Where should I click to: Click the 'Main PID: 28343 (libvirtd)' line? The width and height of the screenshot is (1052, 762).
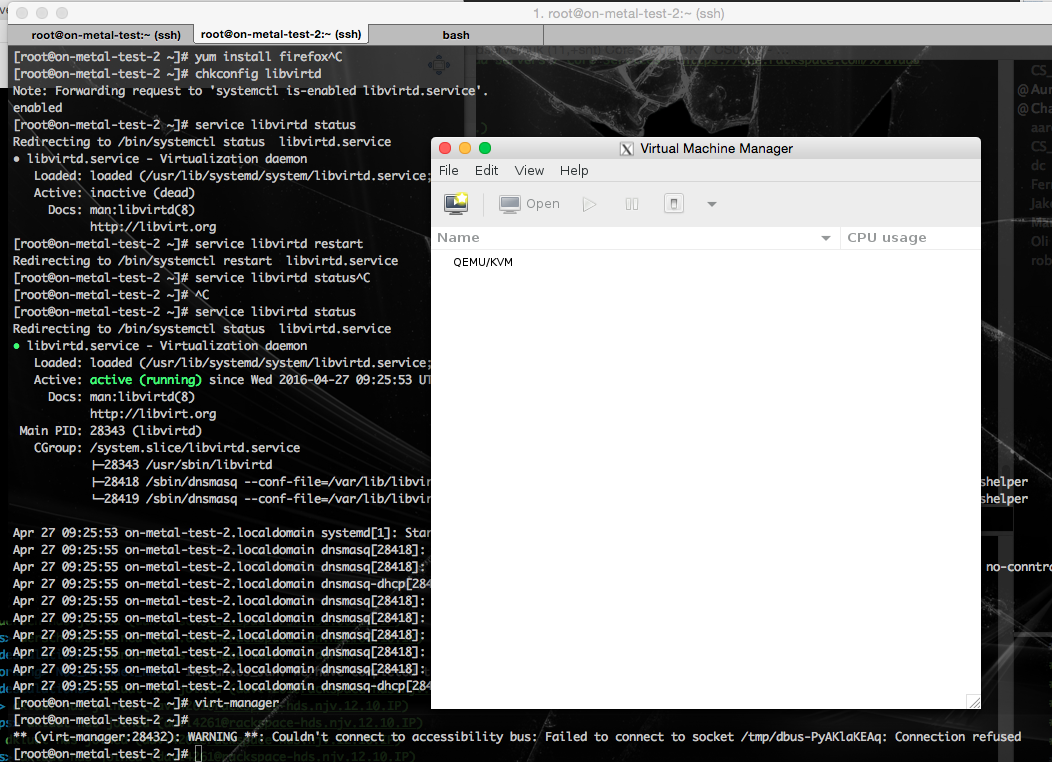tap(111, 431)
